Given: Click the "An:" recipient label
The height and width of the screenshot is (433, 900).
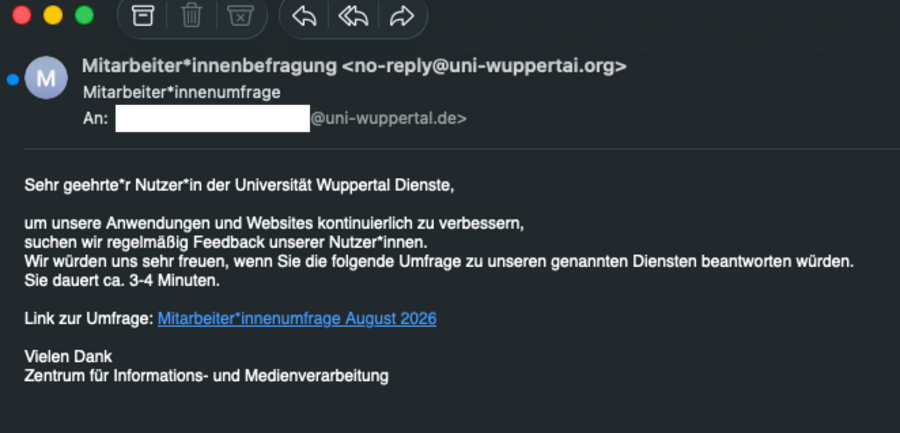Looking at the screenshot, I should [95, 119].
